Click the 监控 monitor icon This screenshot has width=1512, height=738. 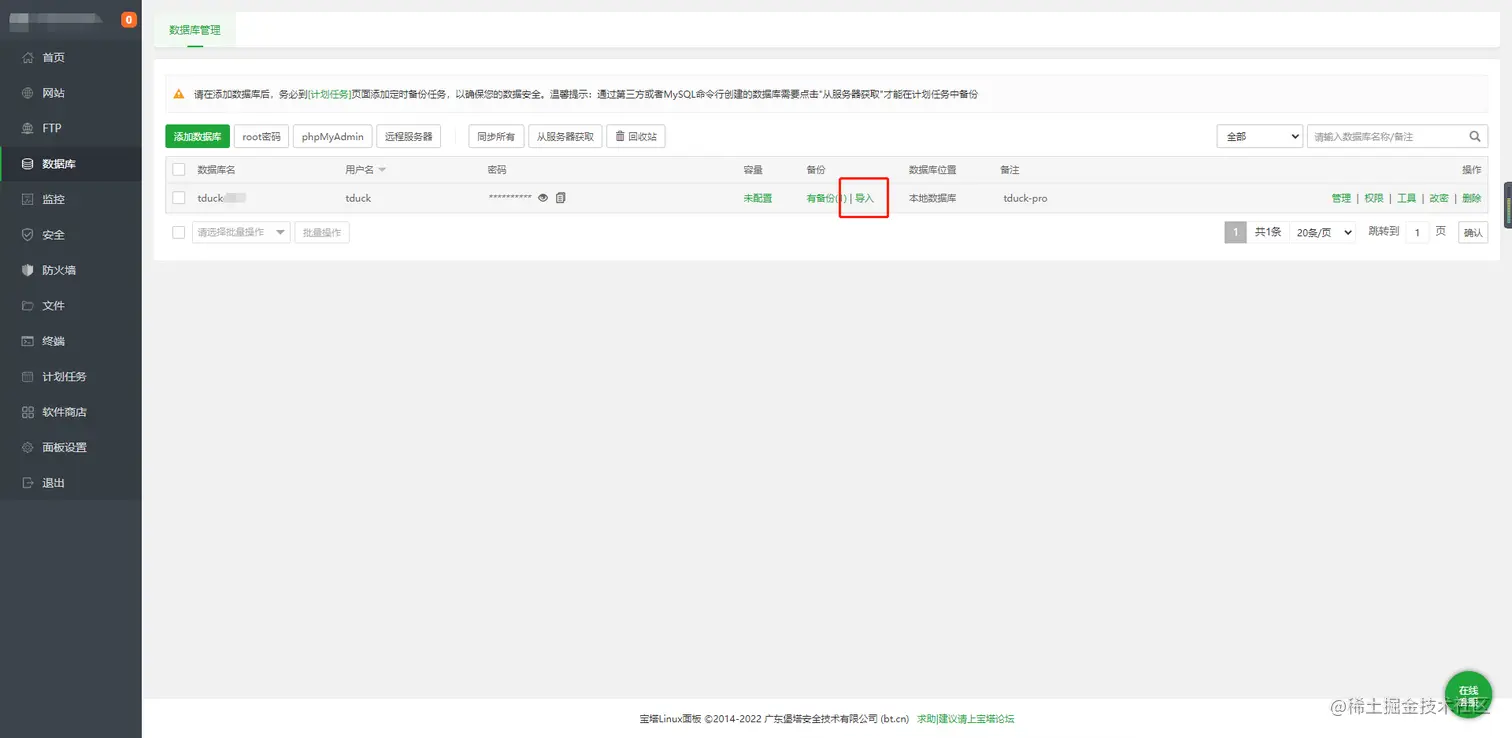tap(28, 199)
